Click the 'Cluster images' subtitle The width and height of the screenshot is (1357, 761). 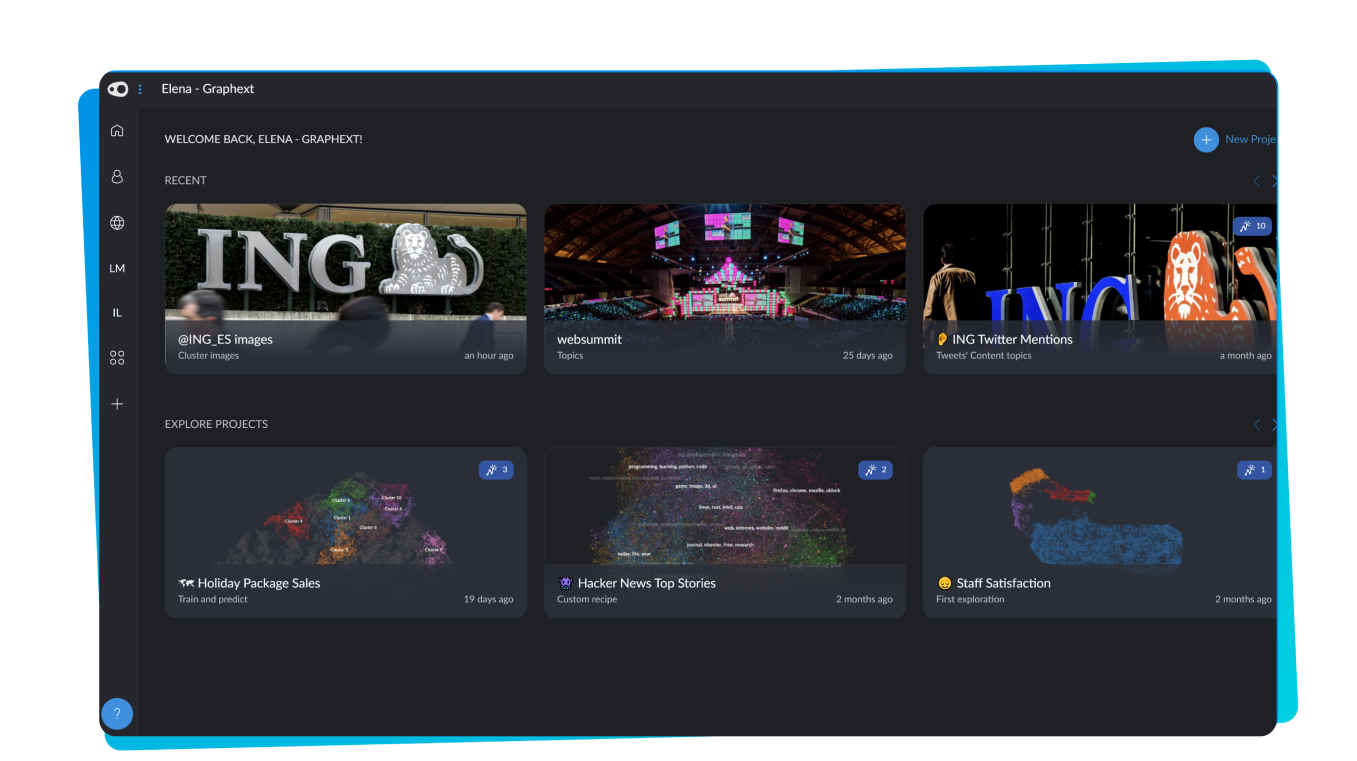tap(209, 356)
